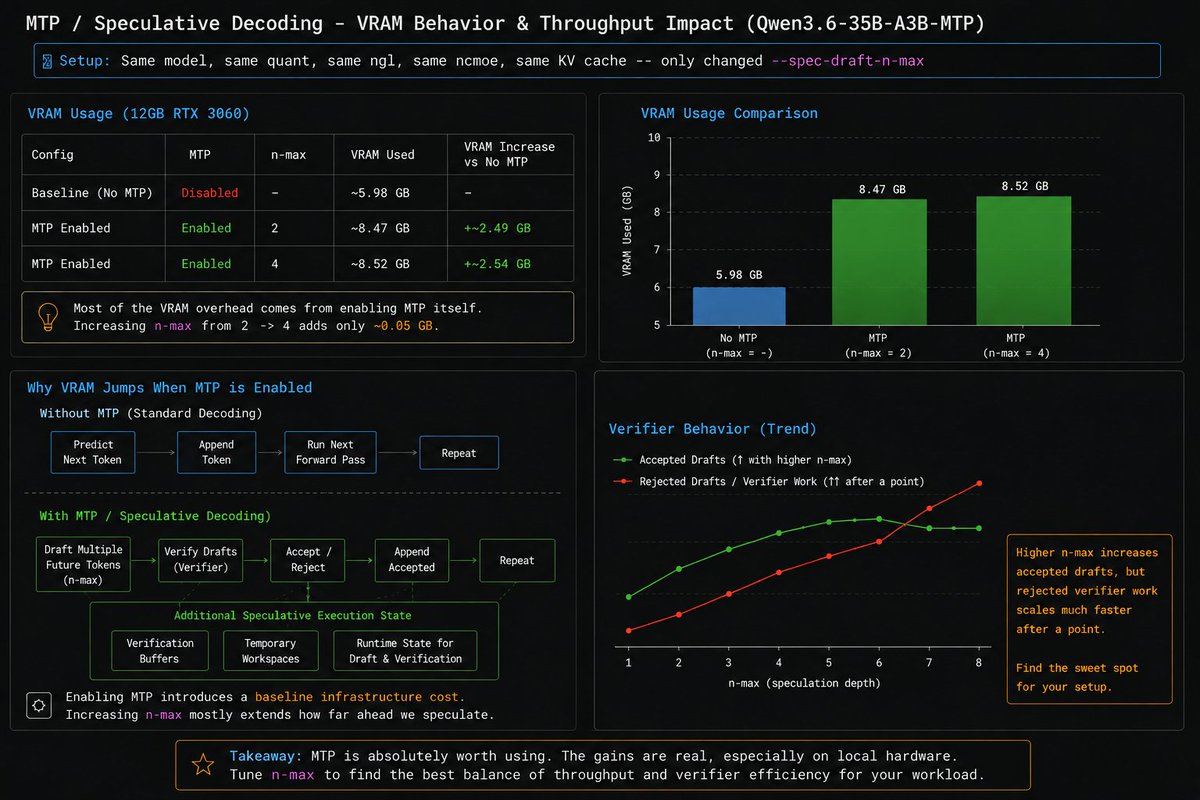Click the '~8.52 GB' table cell
1200x800 pixels.
380,264
